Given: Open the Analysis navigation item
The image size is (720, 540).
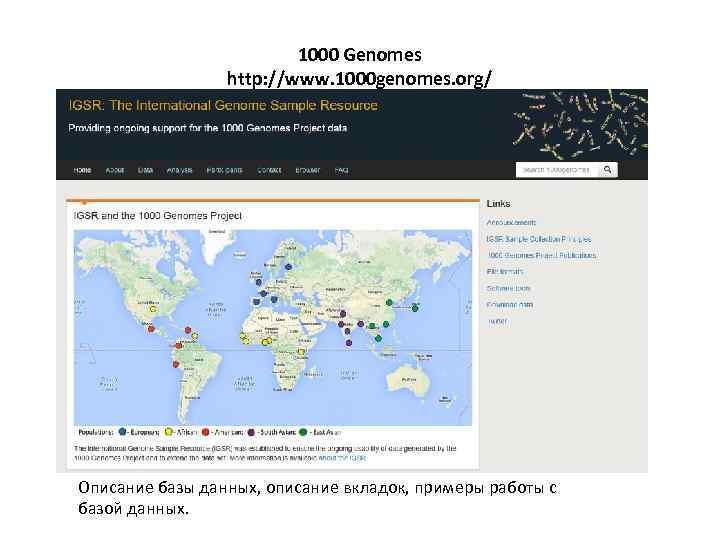Looking at the screenshot, I should click(x=180, y=170).
